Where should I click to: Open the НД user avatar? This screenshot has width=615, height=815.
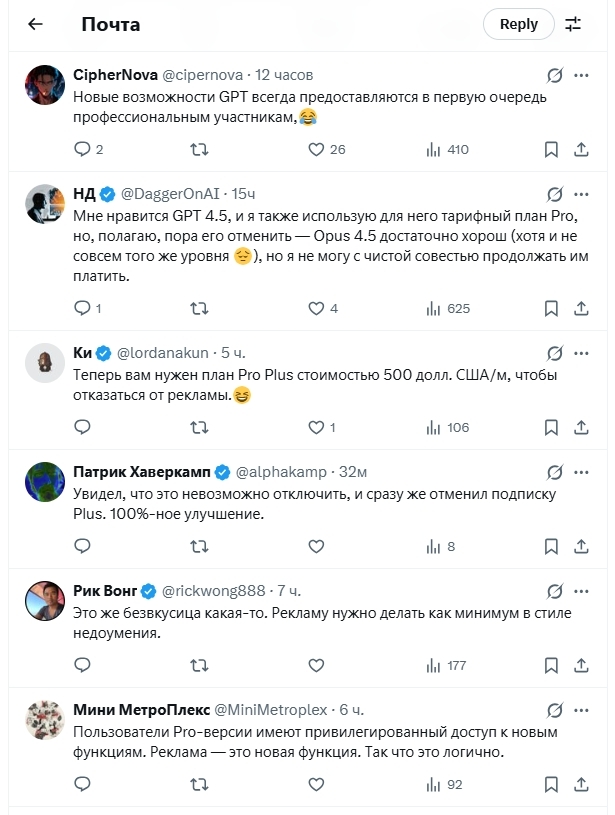[45, 203]
